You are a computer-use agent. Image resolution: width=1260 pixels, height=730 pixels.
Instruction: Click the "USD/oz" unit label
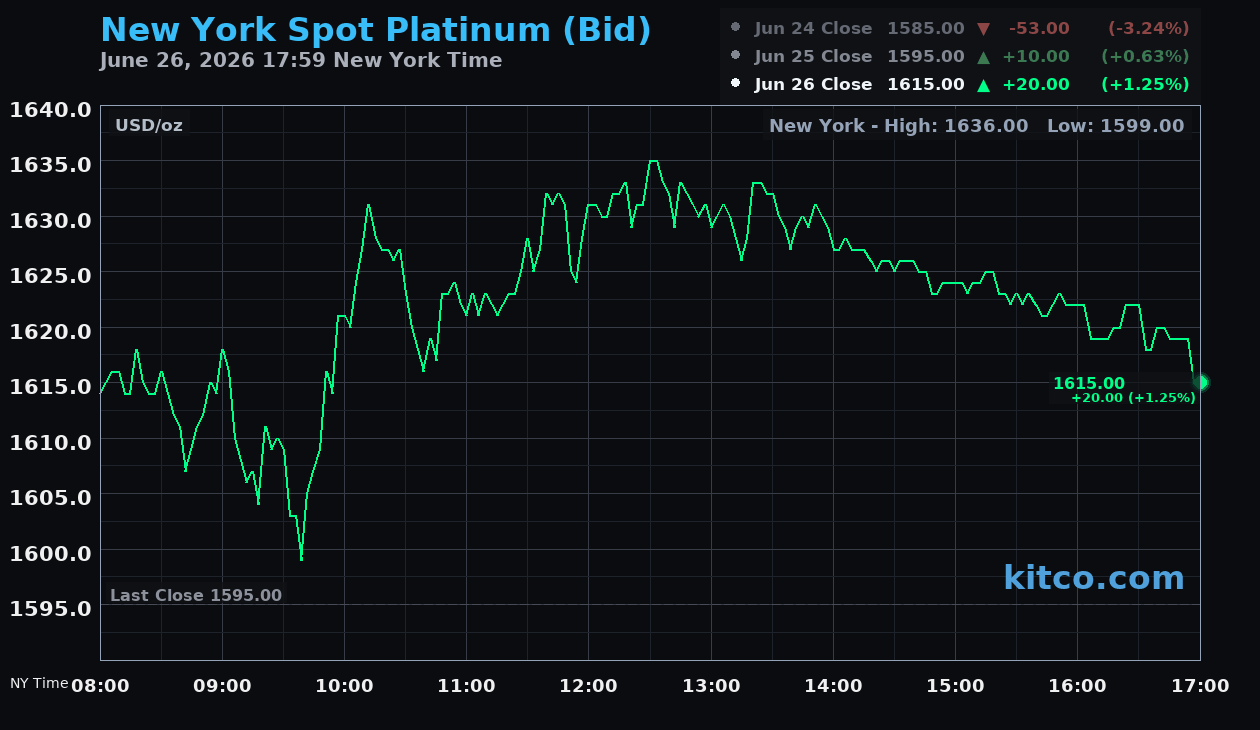tap(149, 126)
